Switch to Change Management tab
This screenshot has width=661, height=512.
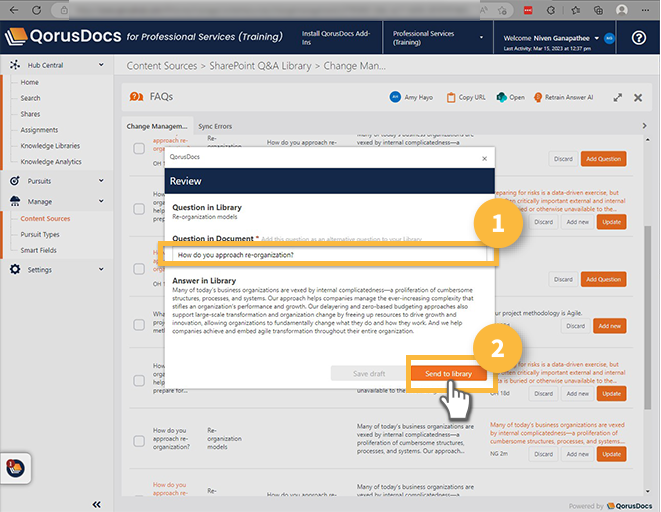point(157,126)
